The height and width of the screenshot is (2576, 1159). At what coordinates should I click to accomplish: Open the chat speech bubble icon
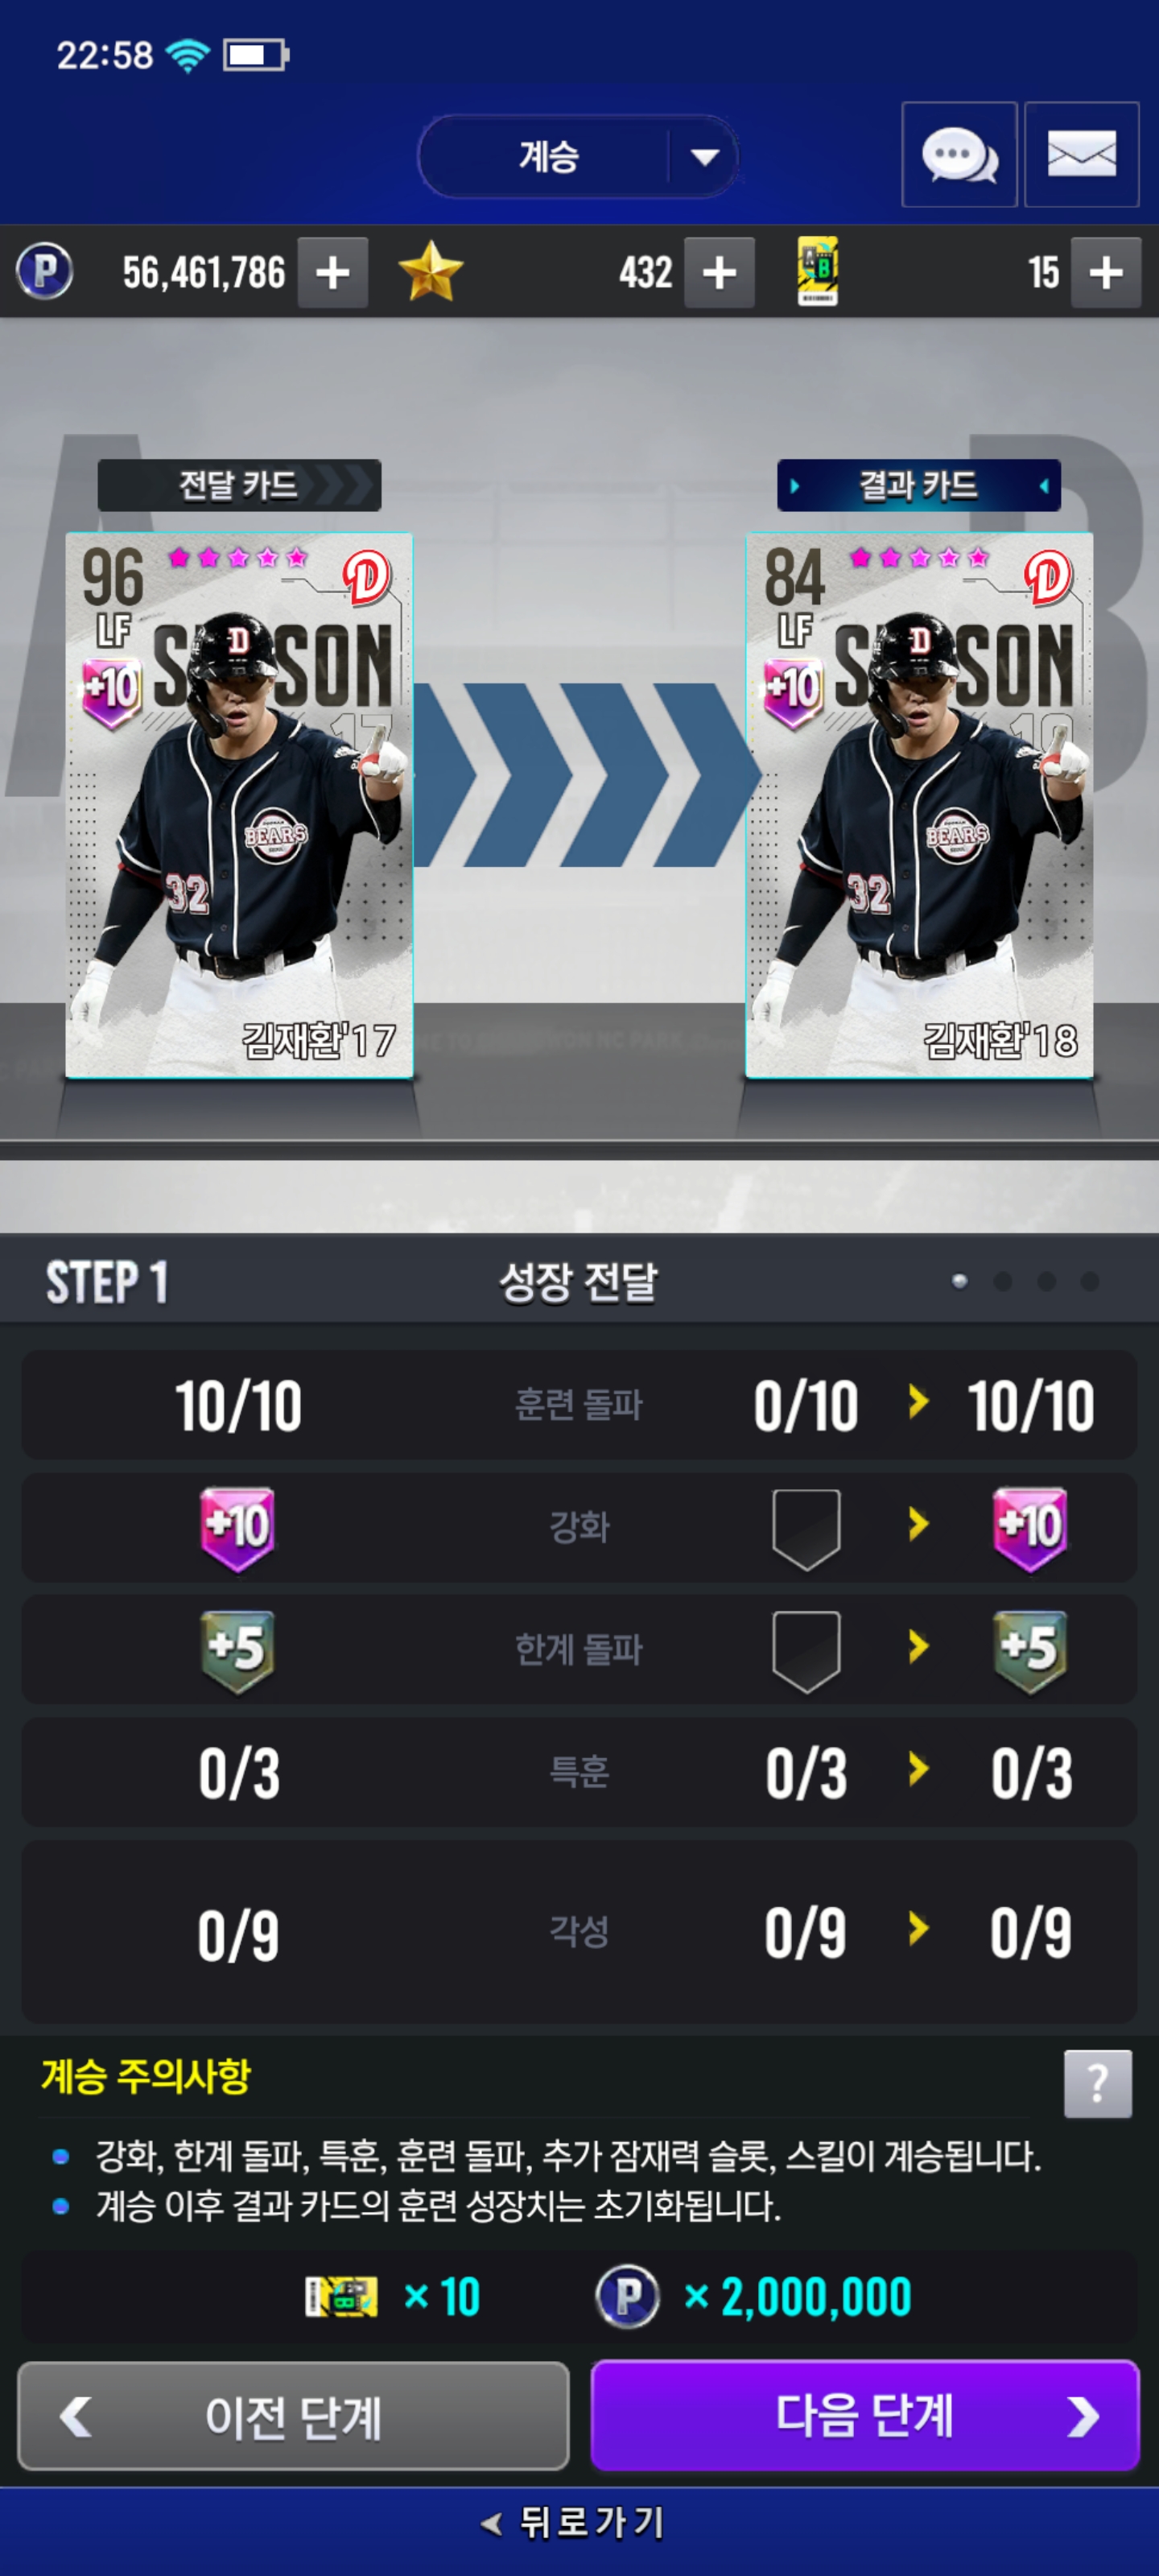click(959, 155)
